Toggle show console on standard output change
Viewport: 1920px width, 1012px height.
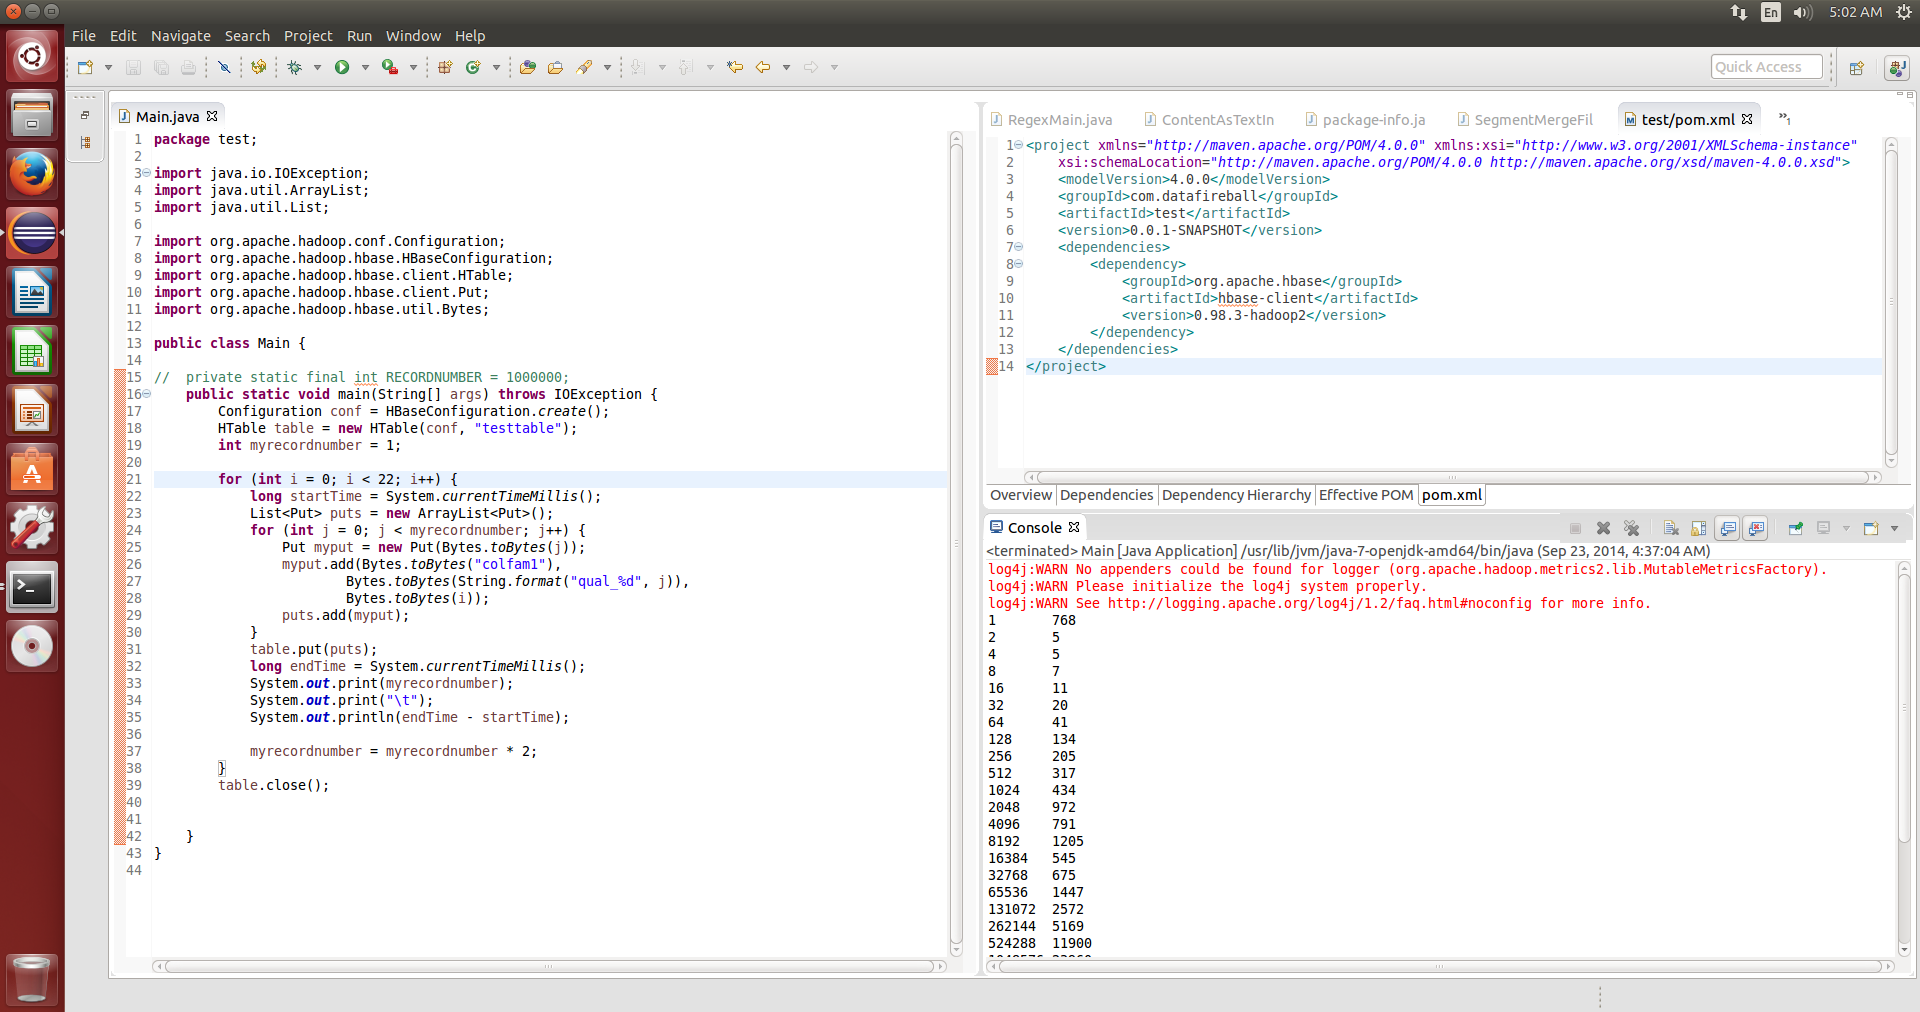point(1728,528)
